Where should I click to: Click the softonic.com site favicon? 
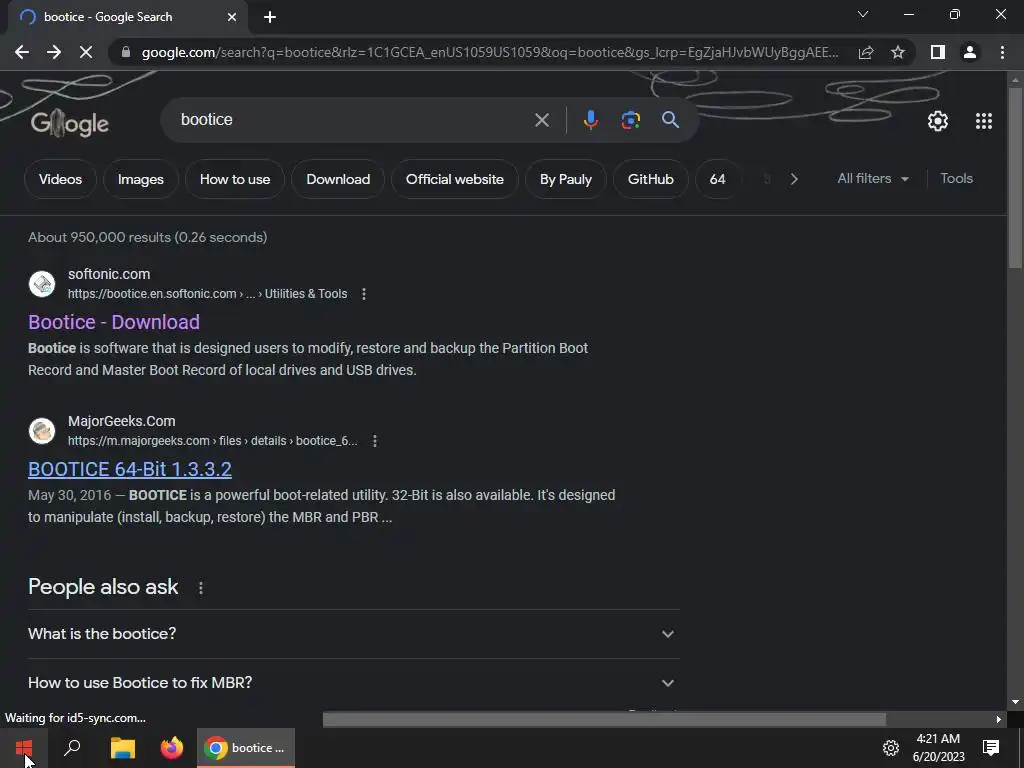click(42, 284)
